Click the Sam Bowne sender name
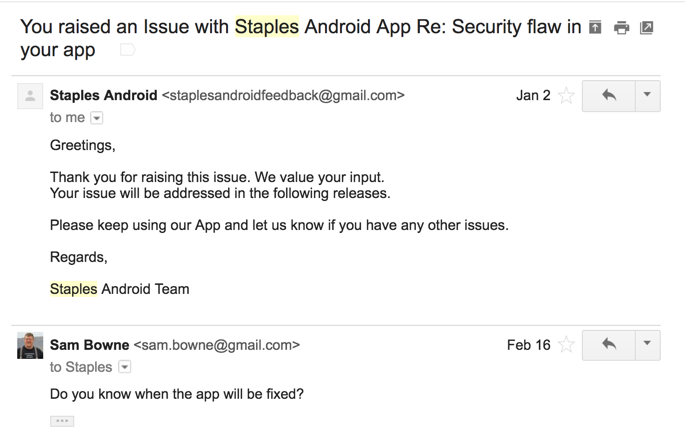This screenshot has height=430, width=685. pos(89,345)
